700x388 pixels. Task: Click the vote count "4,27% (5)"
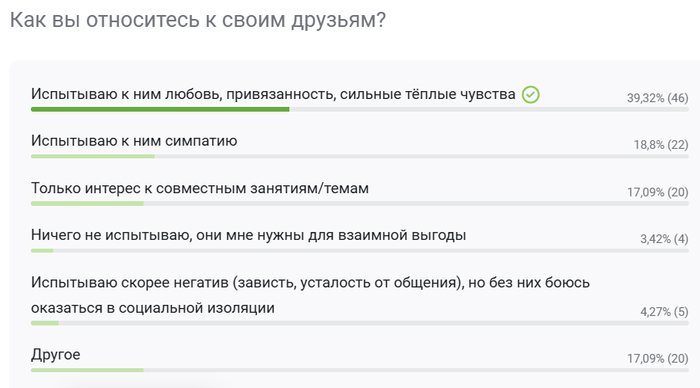click(664, 312)
